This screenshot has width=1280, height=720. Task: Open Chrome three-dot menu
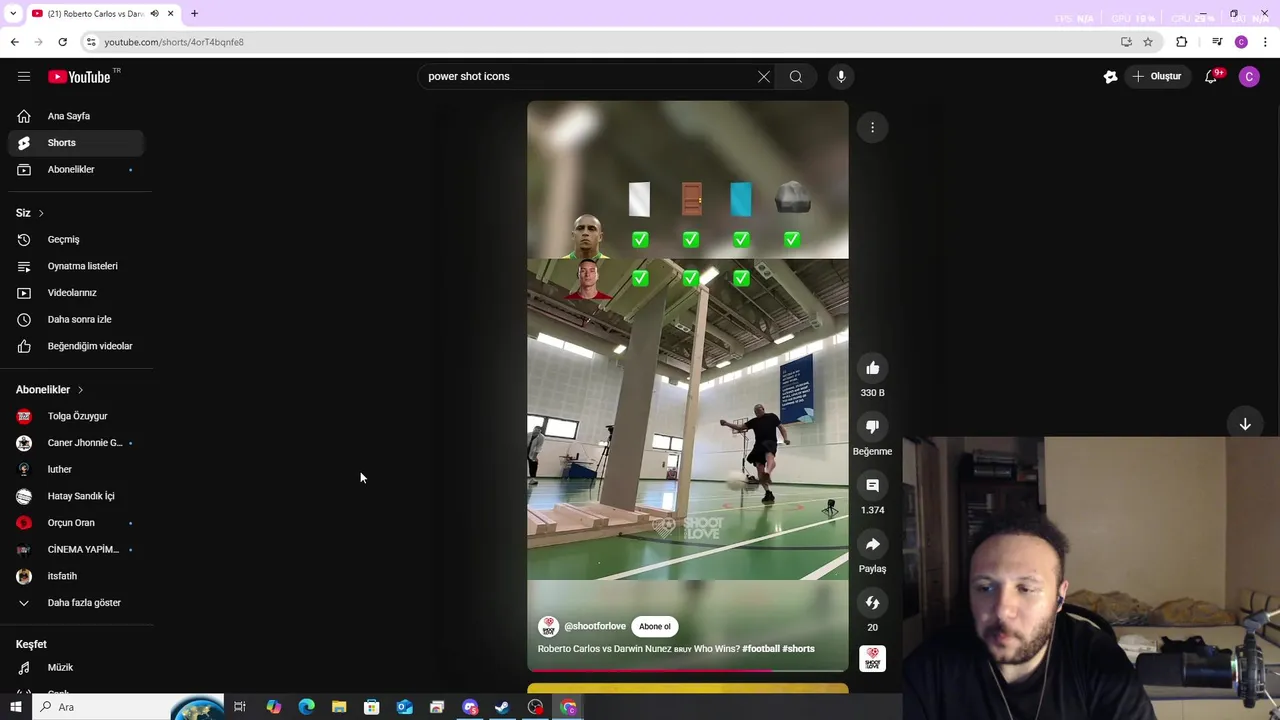1265,42
